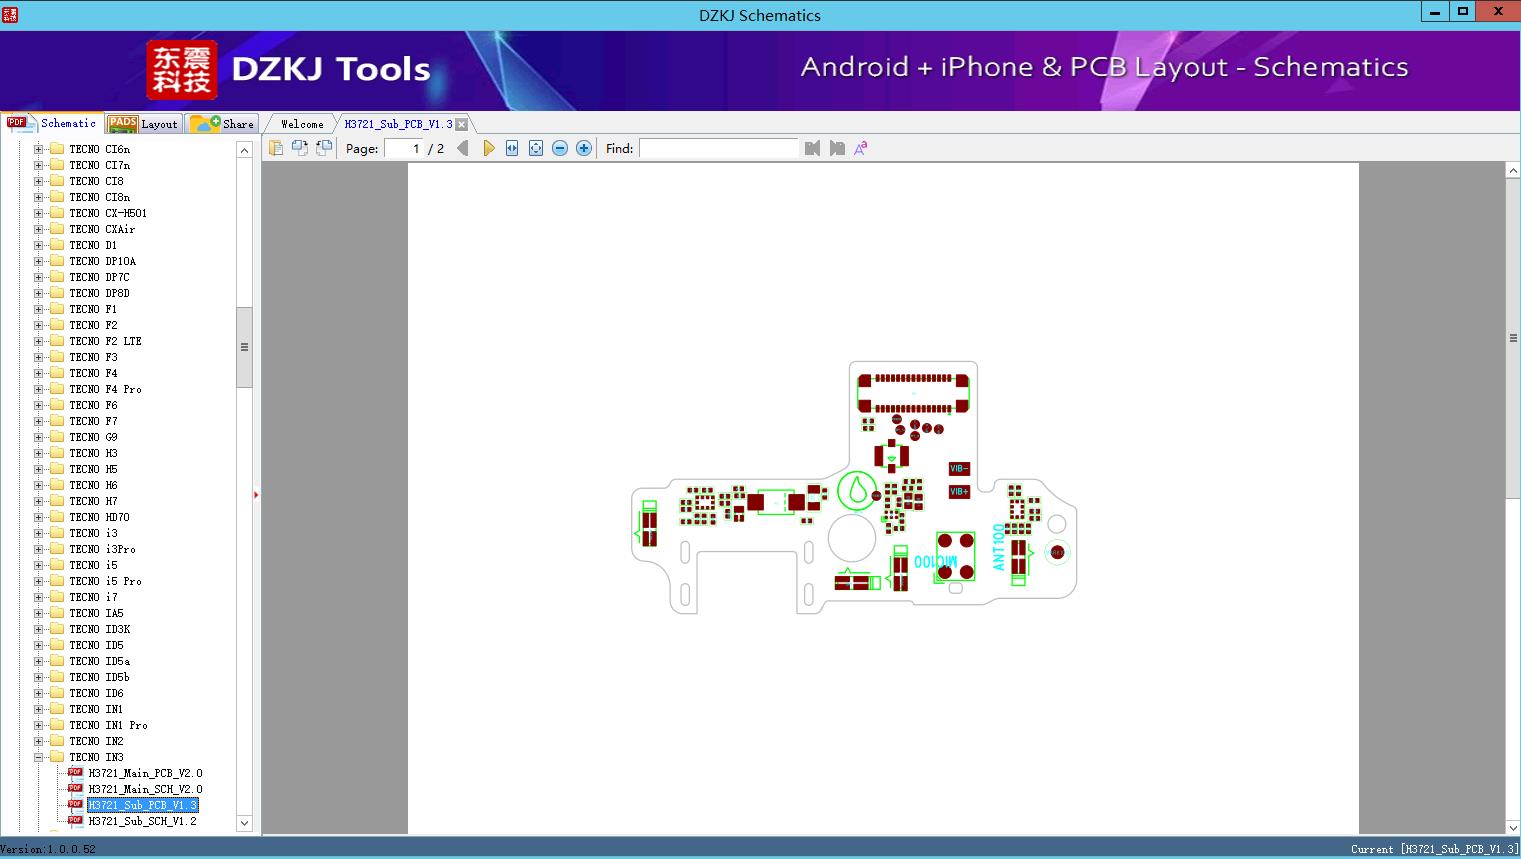
Task: Click the page number input field
Action: 404,148
